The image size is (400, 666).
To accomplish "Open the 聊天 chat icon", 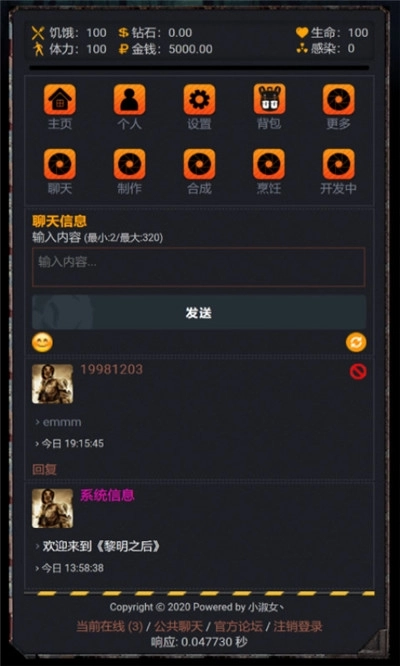I will coord(60,164).
